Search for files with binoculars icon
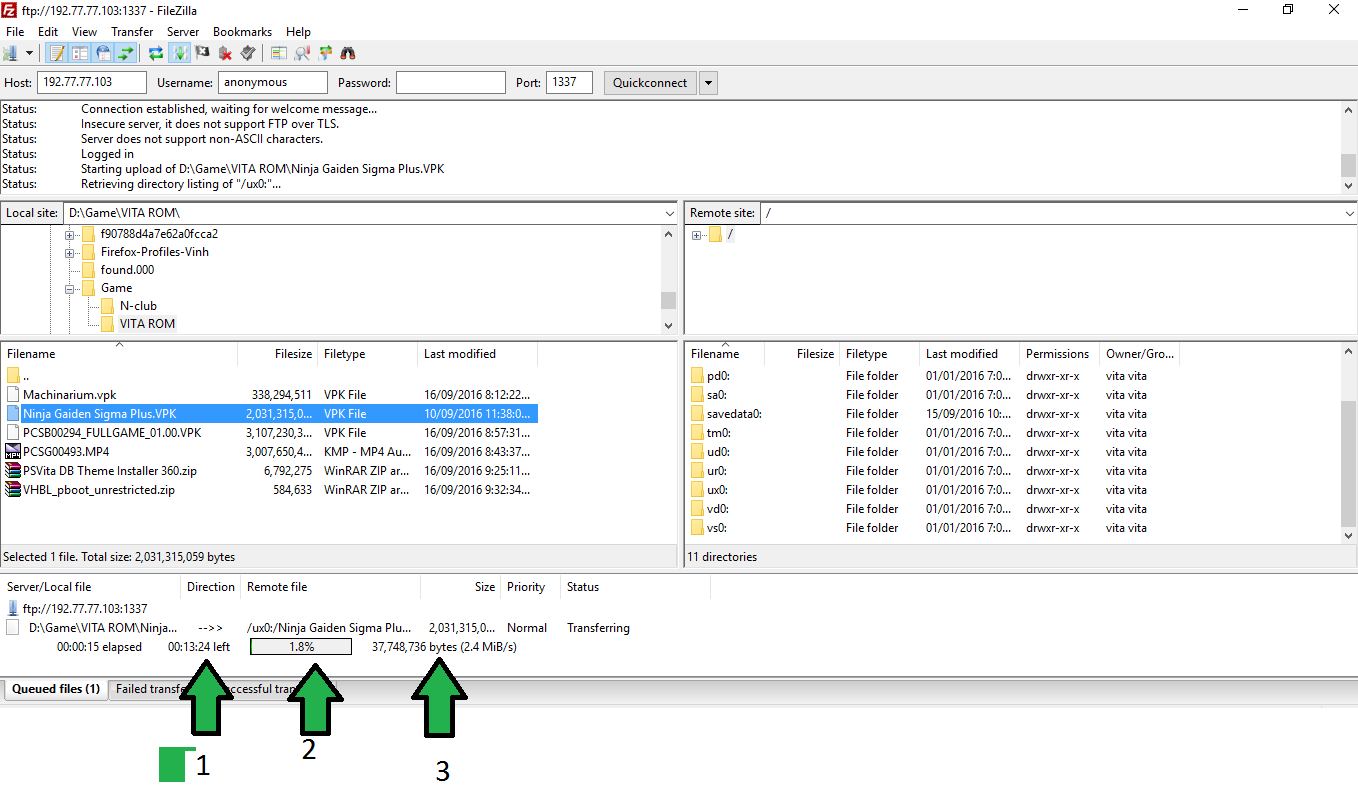 348,53
